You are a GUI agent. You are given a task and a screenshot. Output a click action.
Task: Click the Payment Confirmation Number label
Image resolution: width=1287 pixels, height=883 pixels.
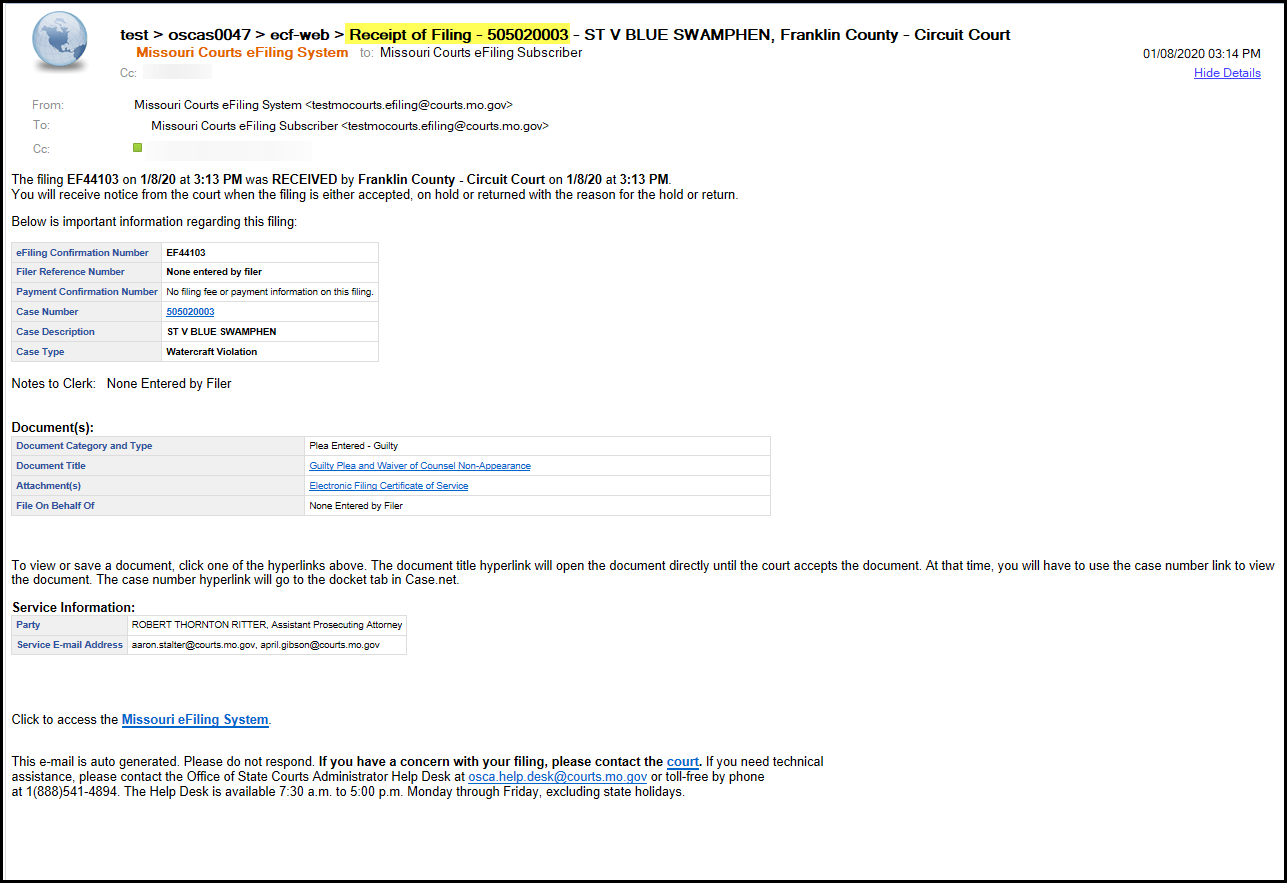pos(87,292)
